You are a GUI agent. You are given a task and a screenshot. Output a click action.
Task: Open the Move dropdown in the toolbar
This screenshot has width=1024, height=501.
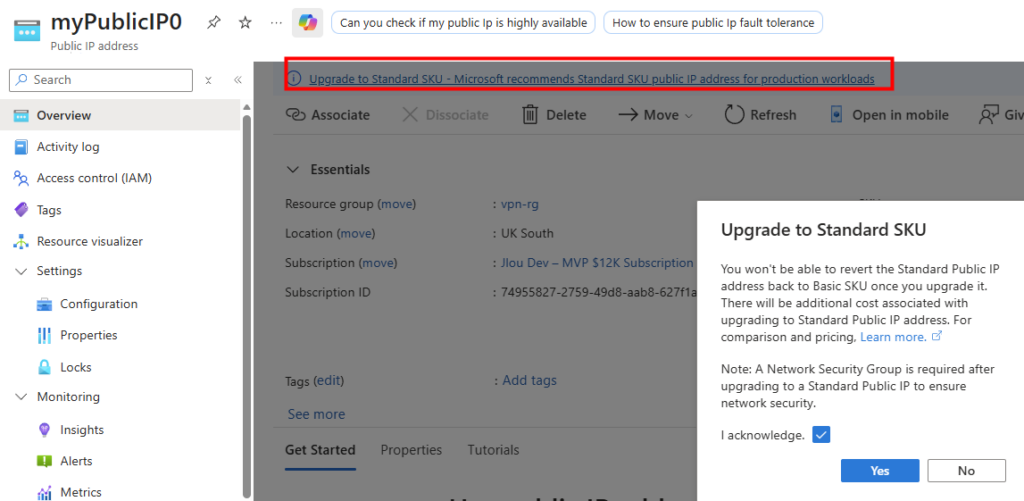point(655,115)
